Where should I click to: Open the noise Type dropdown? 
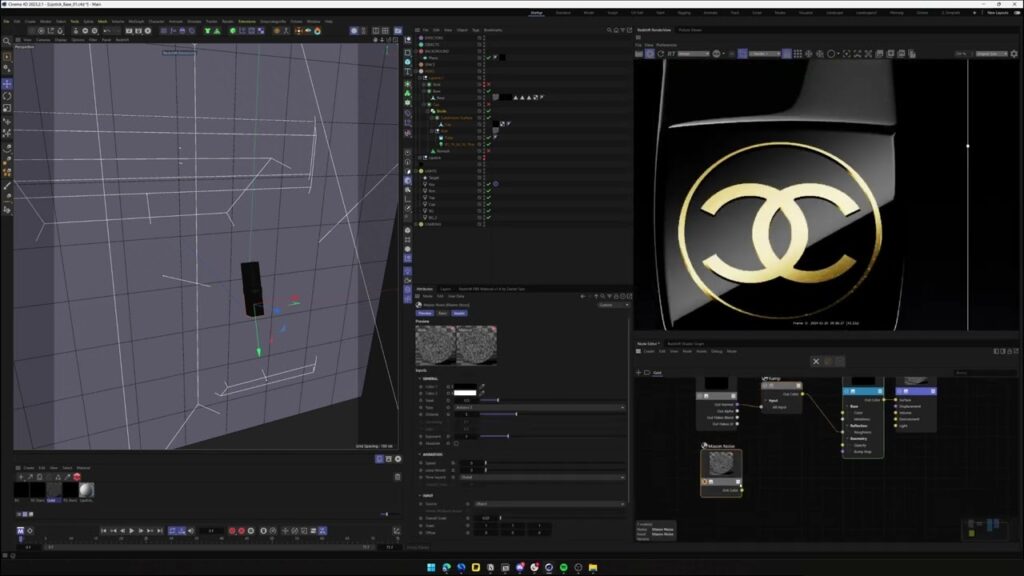539,408
